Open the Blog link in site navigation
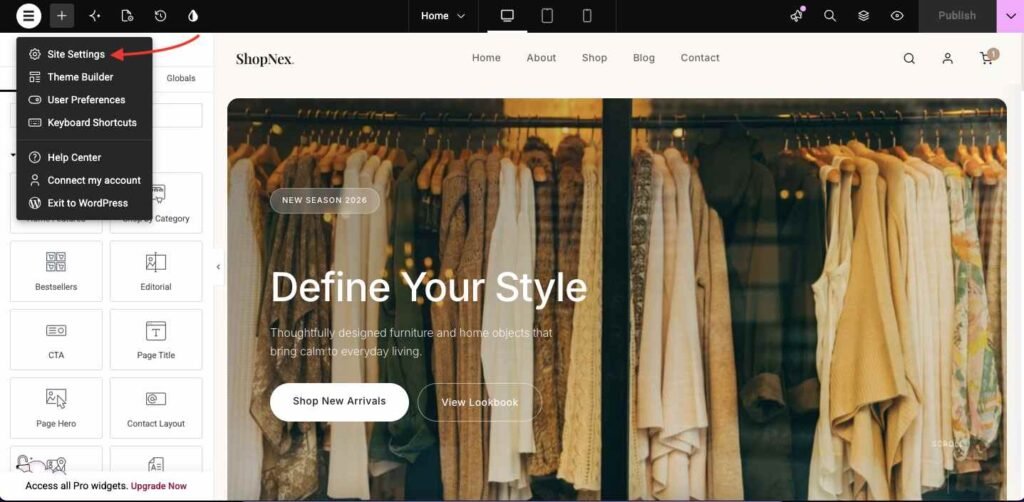 [x=644, y=58]
